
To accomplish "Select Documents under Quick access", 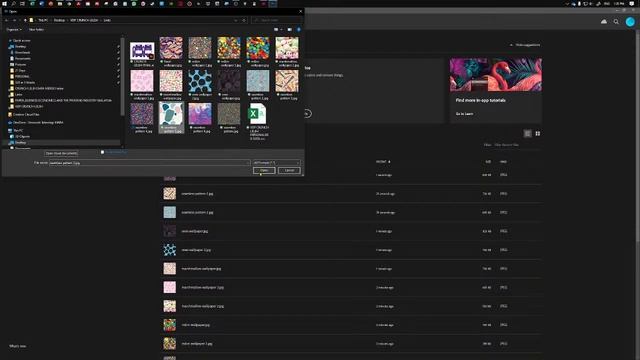I will click(x=23, y=58).
